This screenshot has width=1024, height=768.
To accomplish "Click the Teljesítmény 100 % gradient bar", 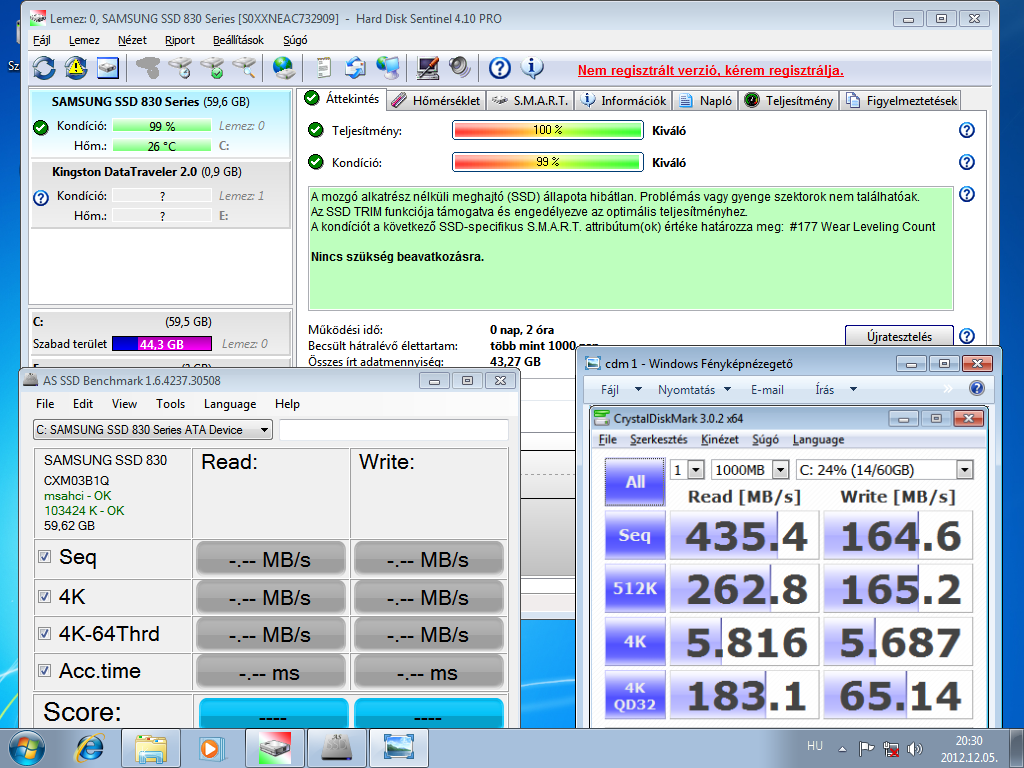I will point(547,130).
